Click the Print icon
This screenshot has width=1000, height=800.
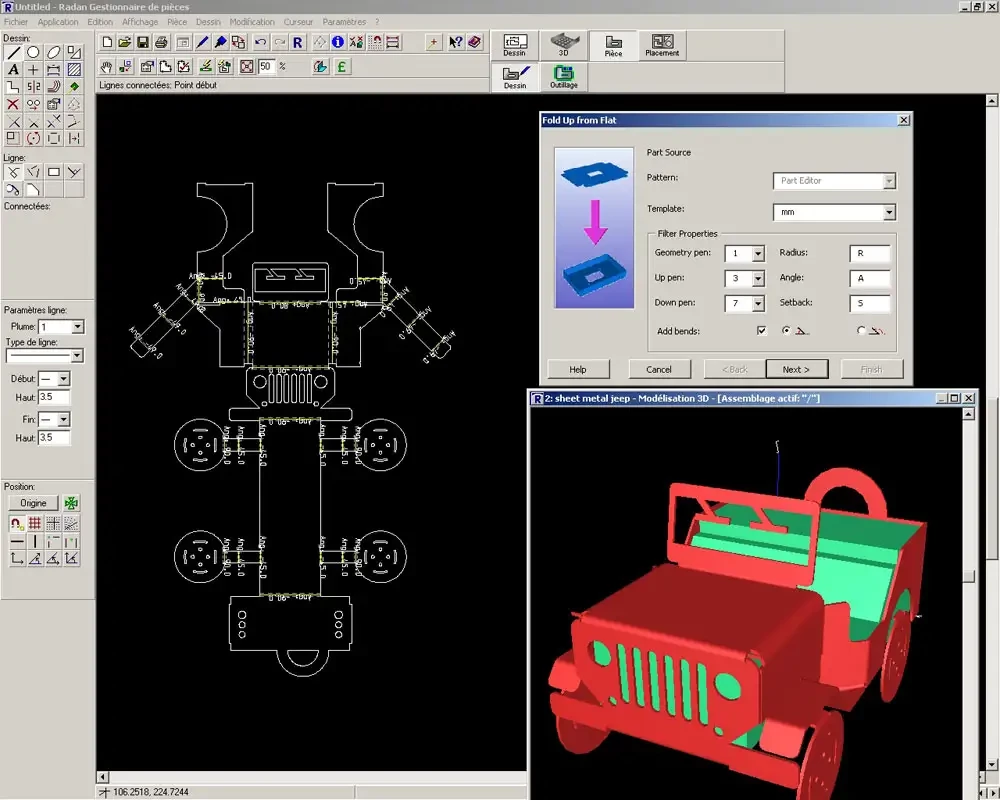pyautogui.click(x=161, y=42)
